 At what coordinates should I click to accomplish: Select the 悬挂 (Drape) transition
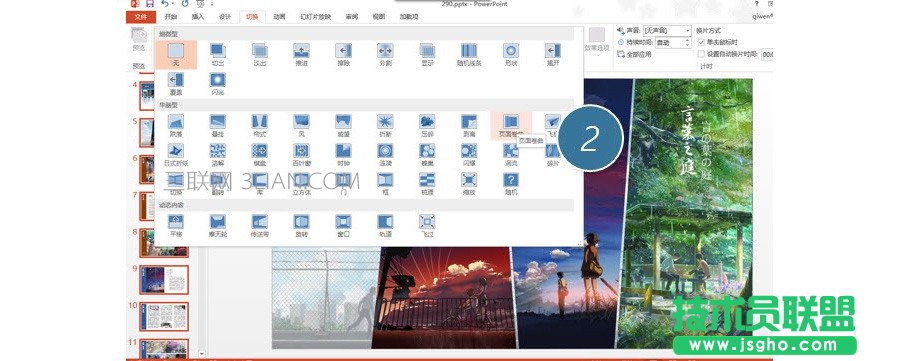218,126
